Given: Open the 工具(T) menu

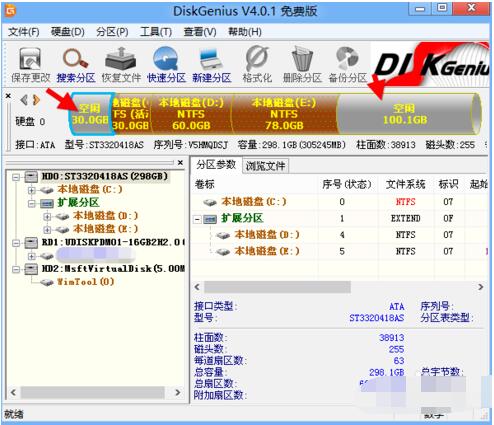Looking at the screenshot, I should click(156, 32).
